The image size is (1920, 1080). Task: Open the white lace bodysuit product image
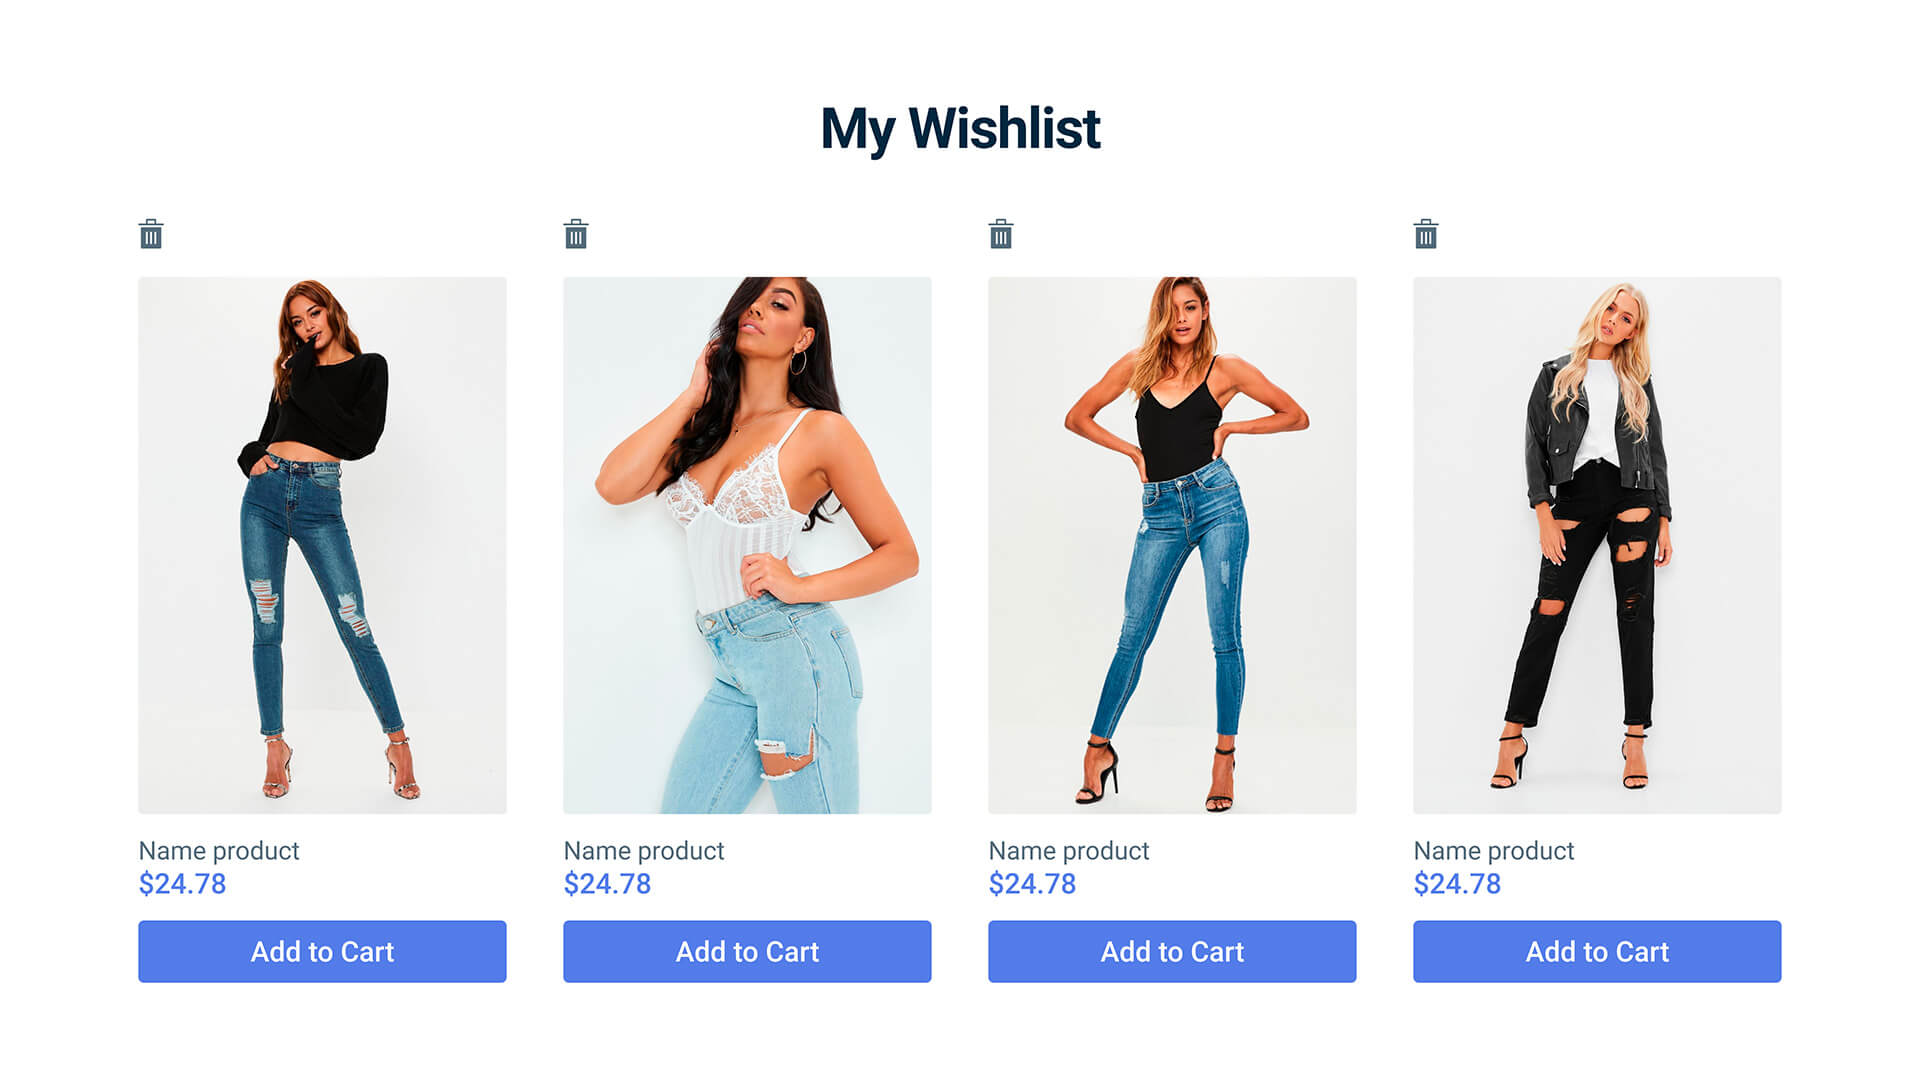(x=747, y=545)
